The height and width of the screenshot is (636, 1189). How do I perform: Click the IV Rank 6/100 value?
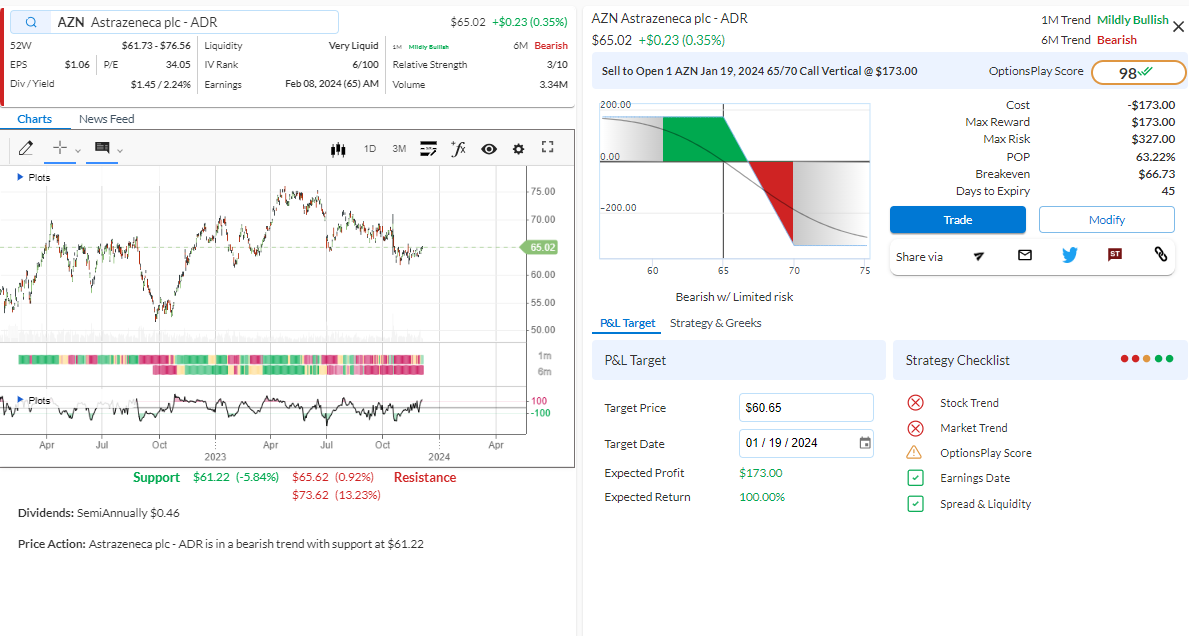point(365,65)
